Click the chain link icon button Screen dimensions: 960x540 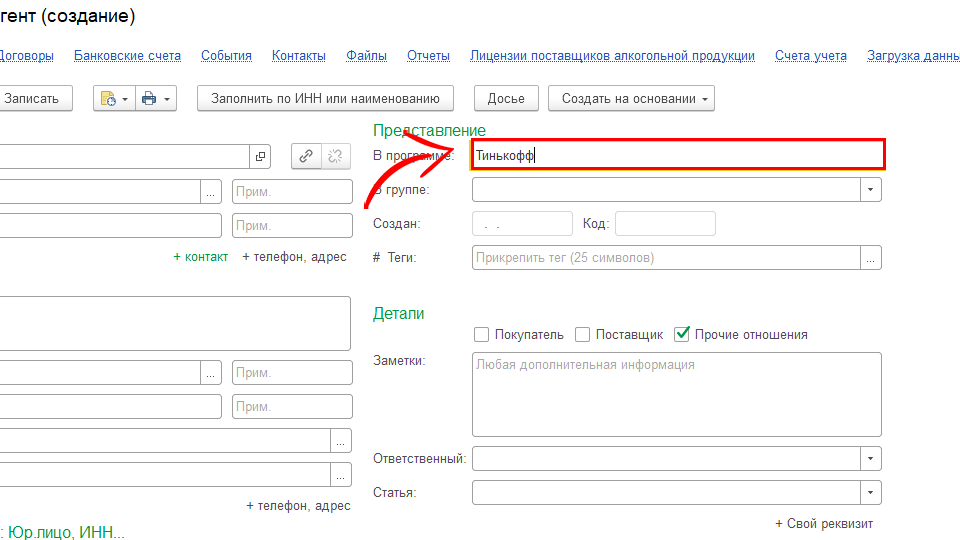coord(306,156)
